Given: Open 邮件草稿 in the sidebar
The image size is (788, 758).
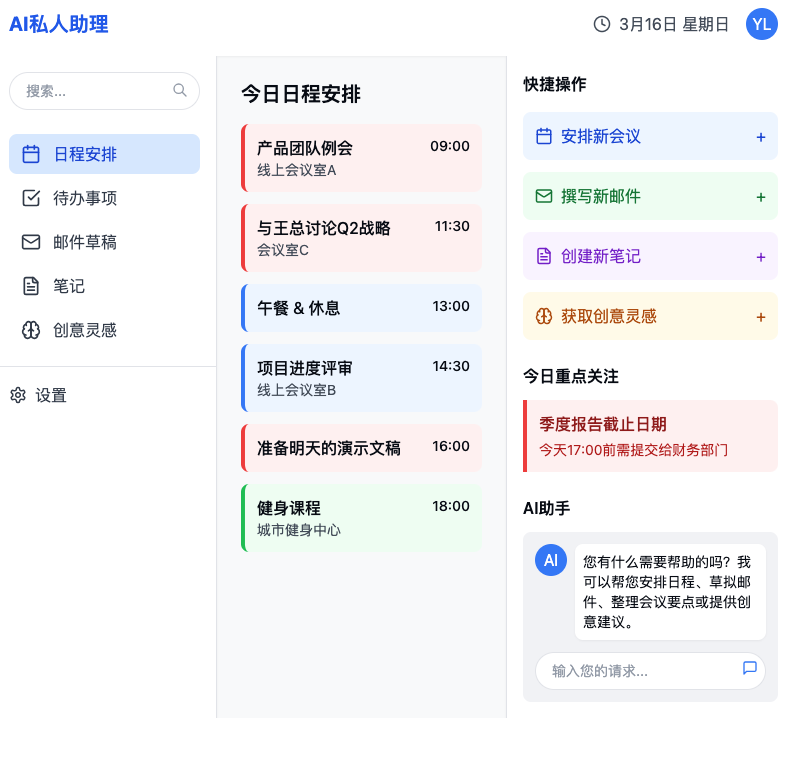Looking at the screenshot, I should 105,242.
